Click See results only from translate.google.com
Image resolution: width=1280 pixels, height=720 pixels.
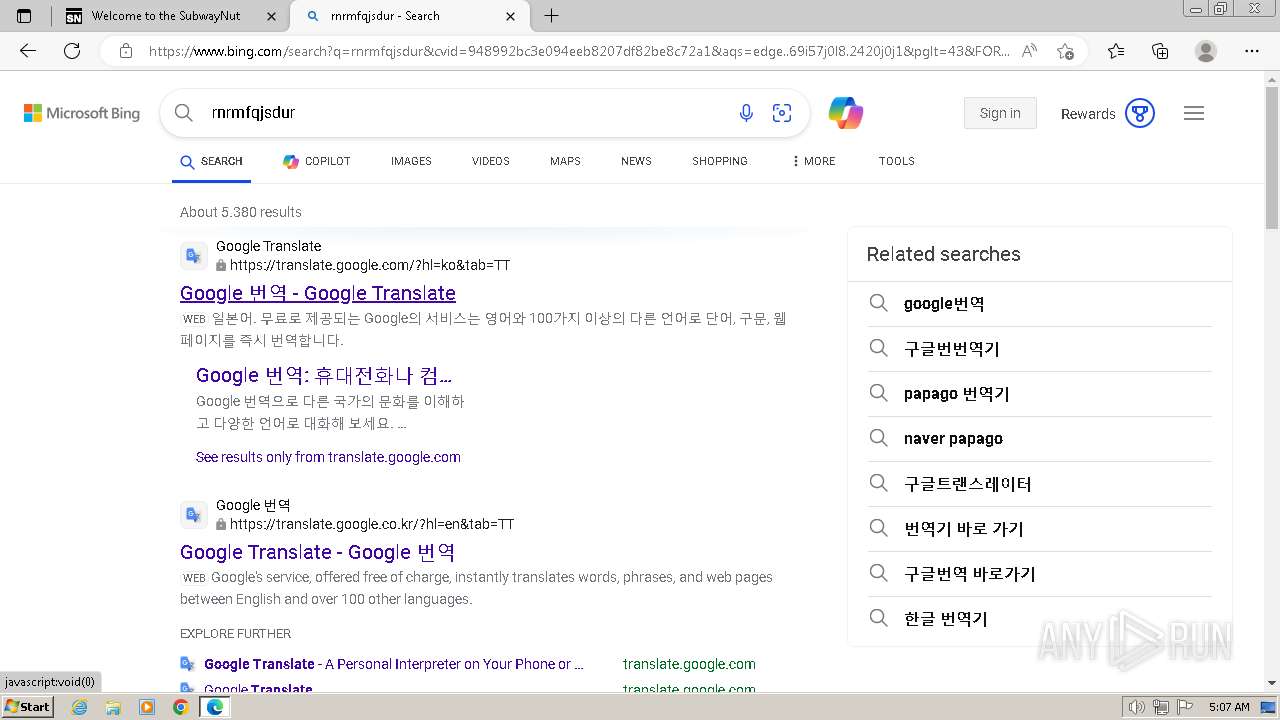tap(328, 457)
